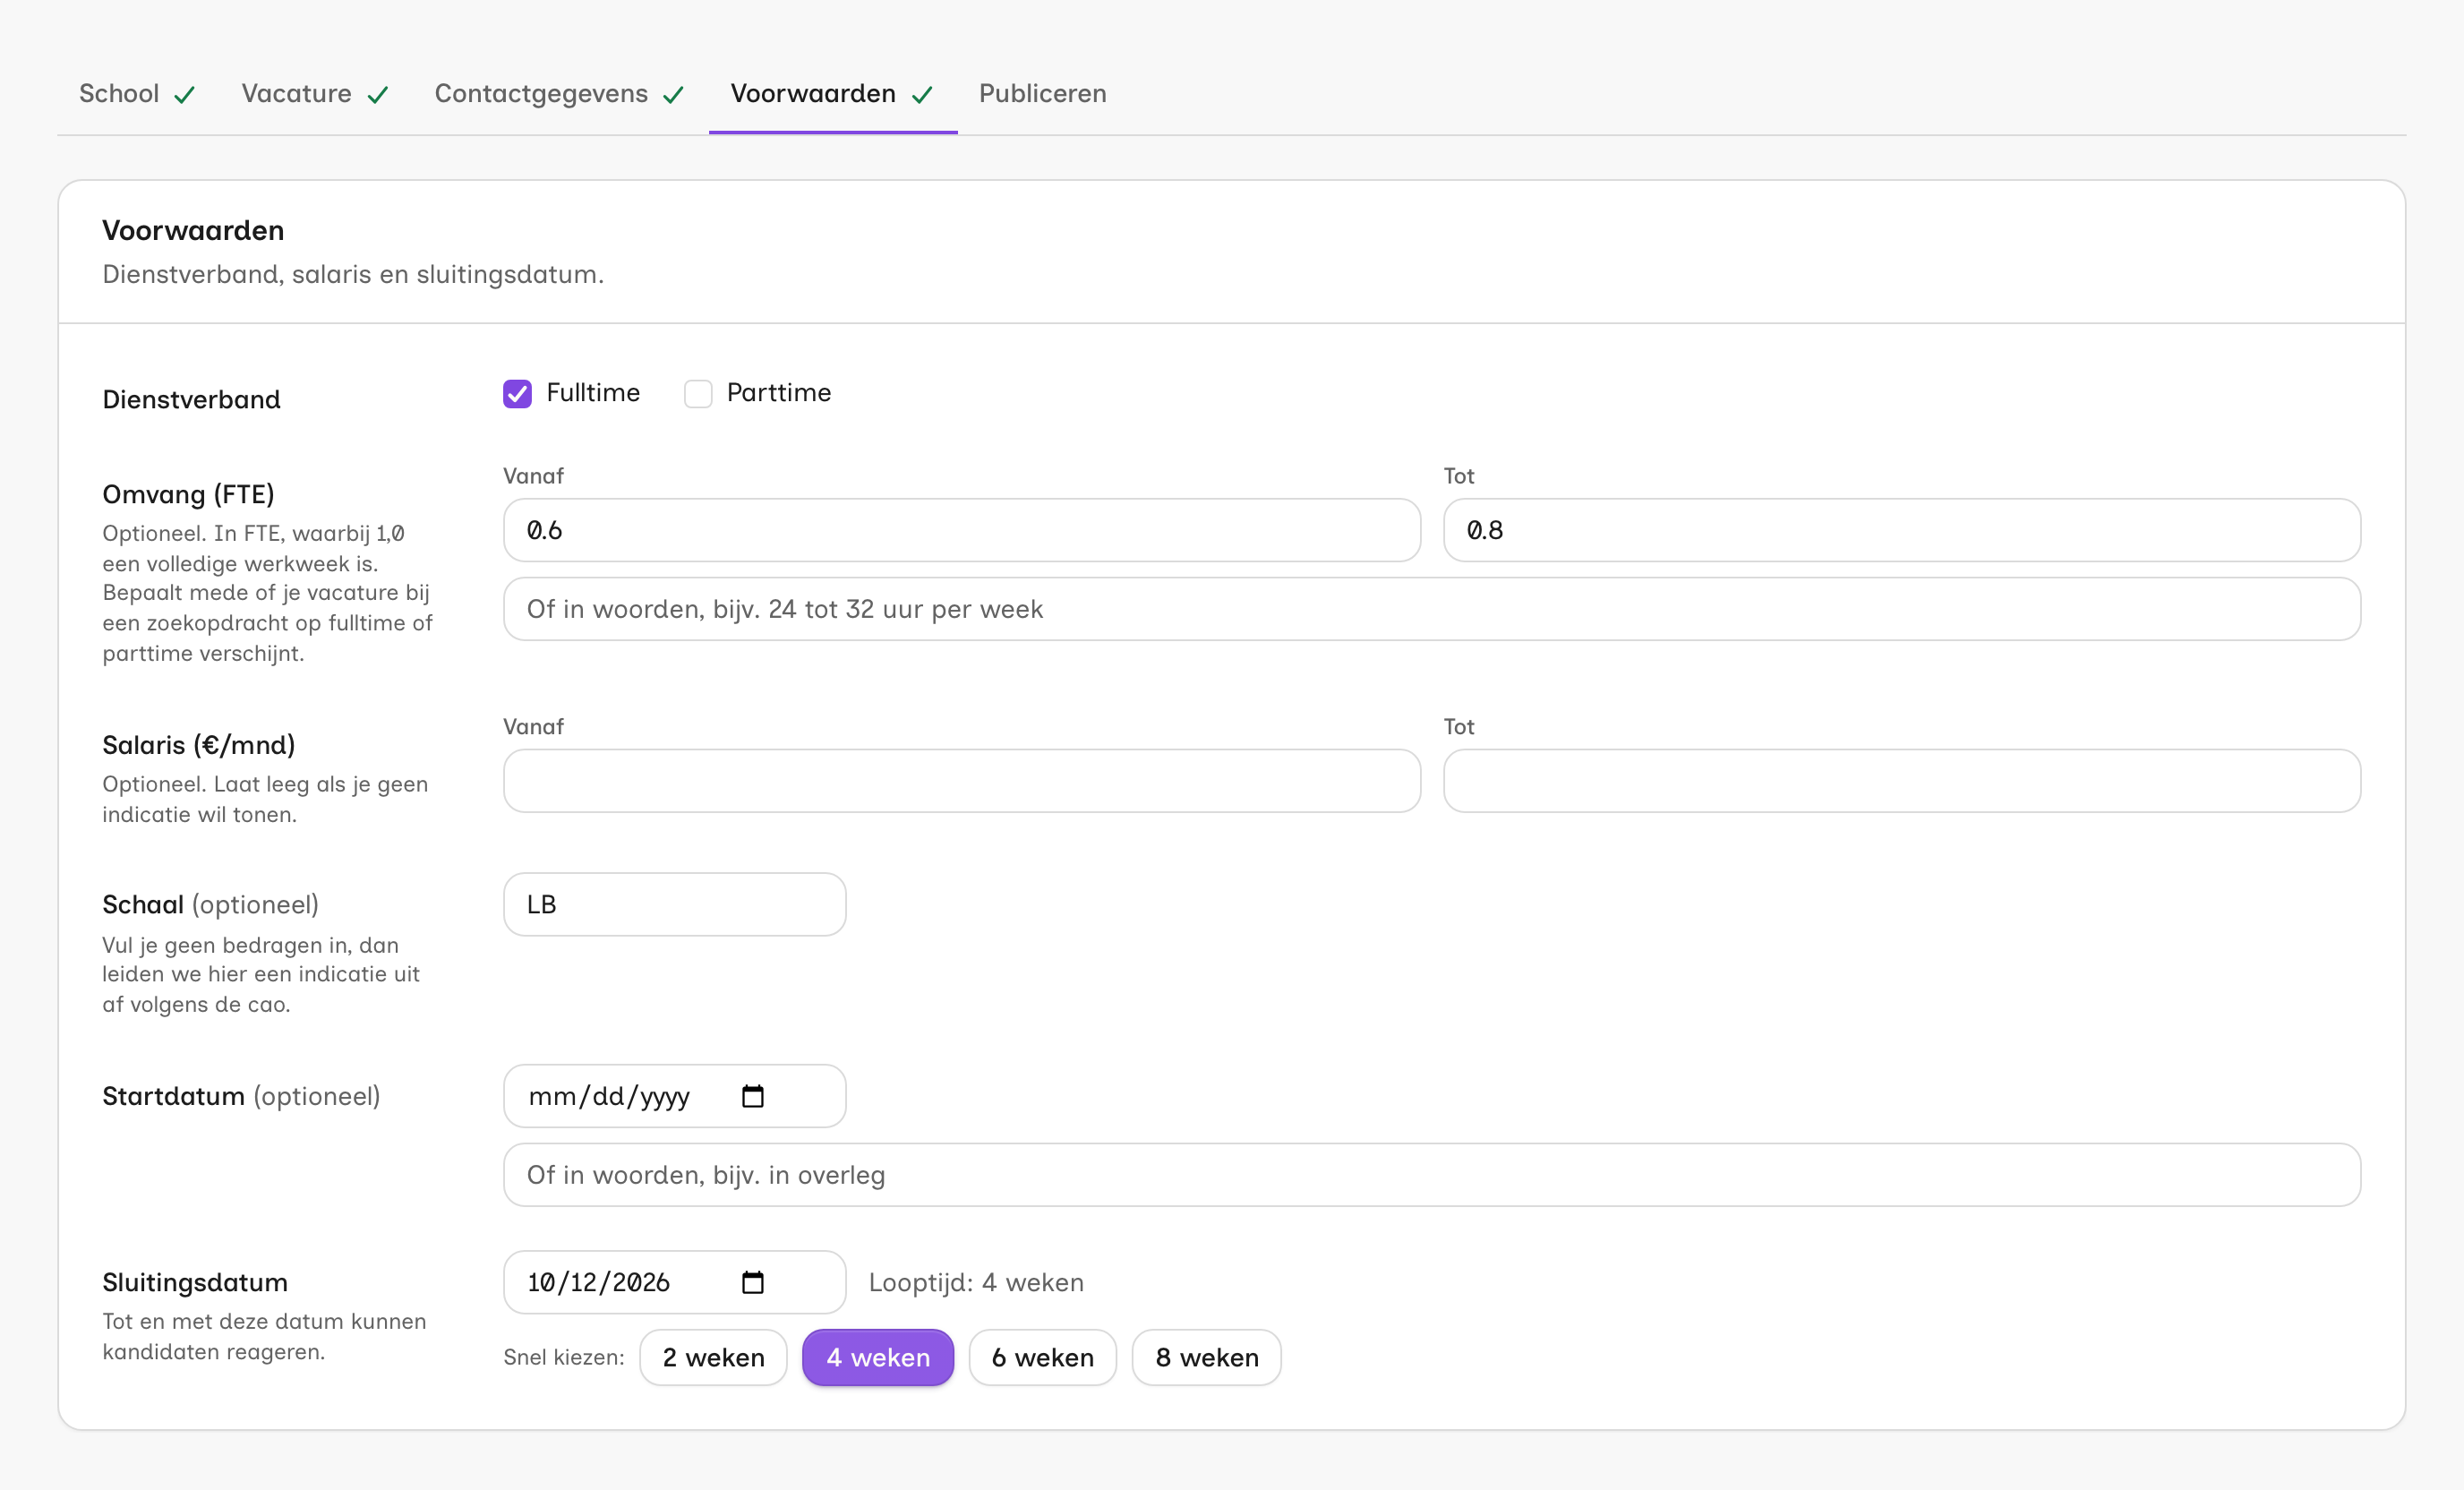Select the Voorwaarden tab

833,94
